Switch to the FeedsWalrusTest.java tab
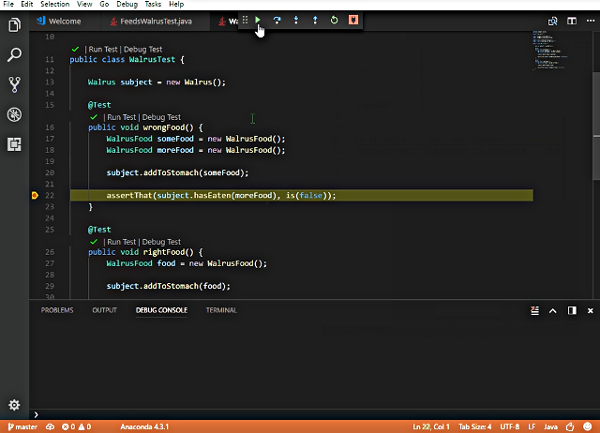600x433 pixels. coord(155,21)
